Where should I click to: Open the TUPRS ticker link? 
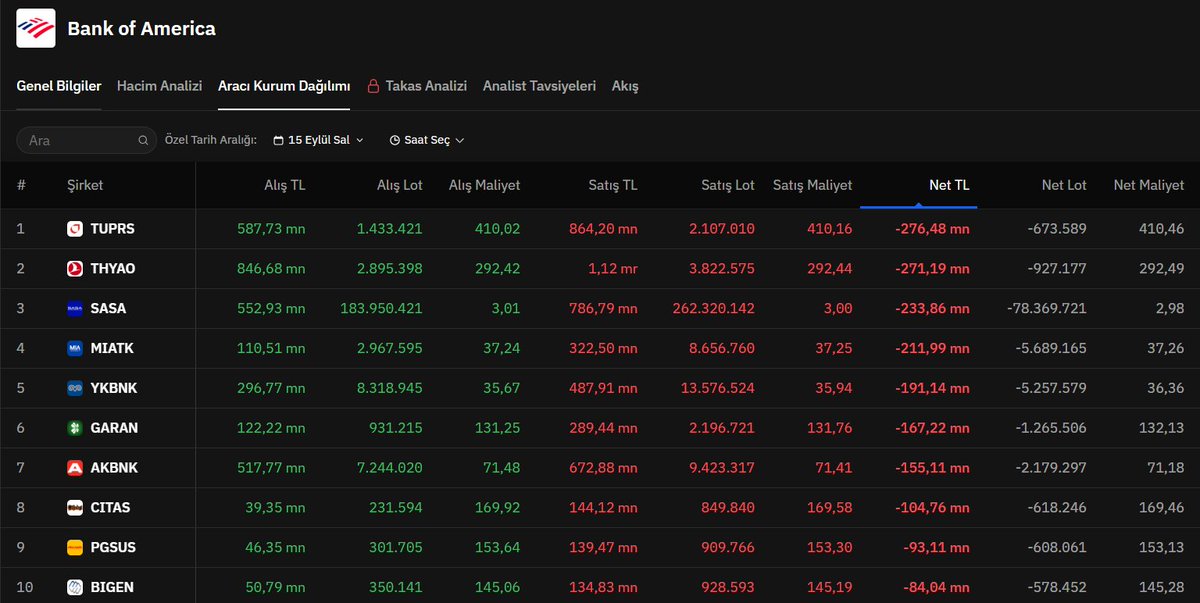coord(112,229)
